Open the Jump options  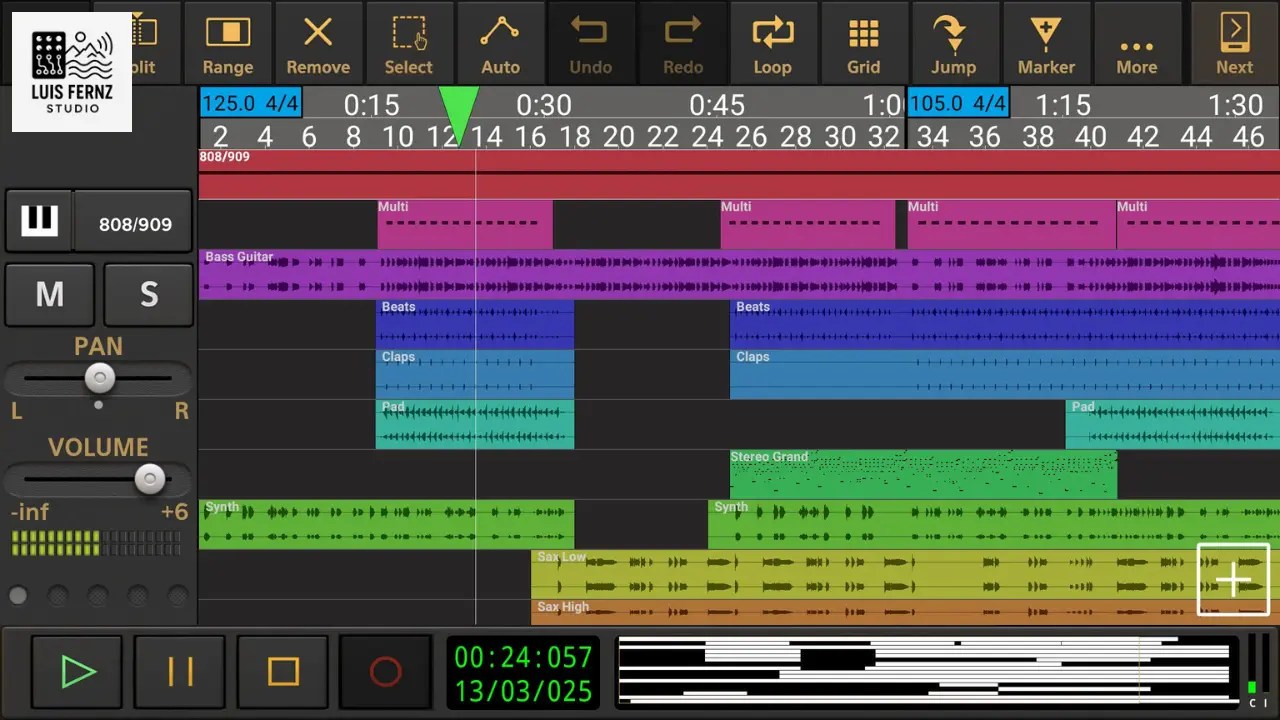click(954, 43)
